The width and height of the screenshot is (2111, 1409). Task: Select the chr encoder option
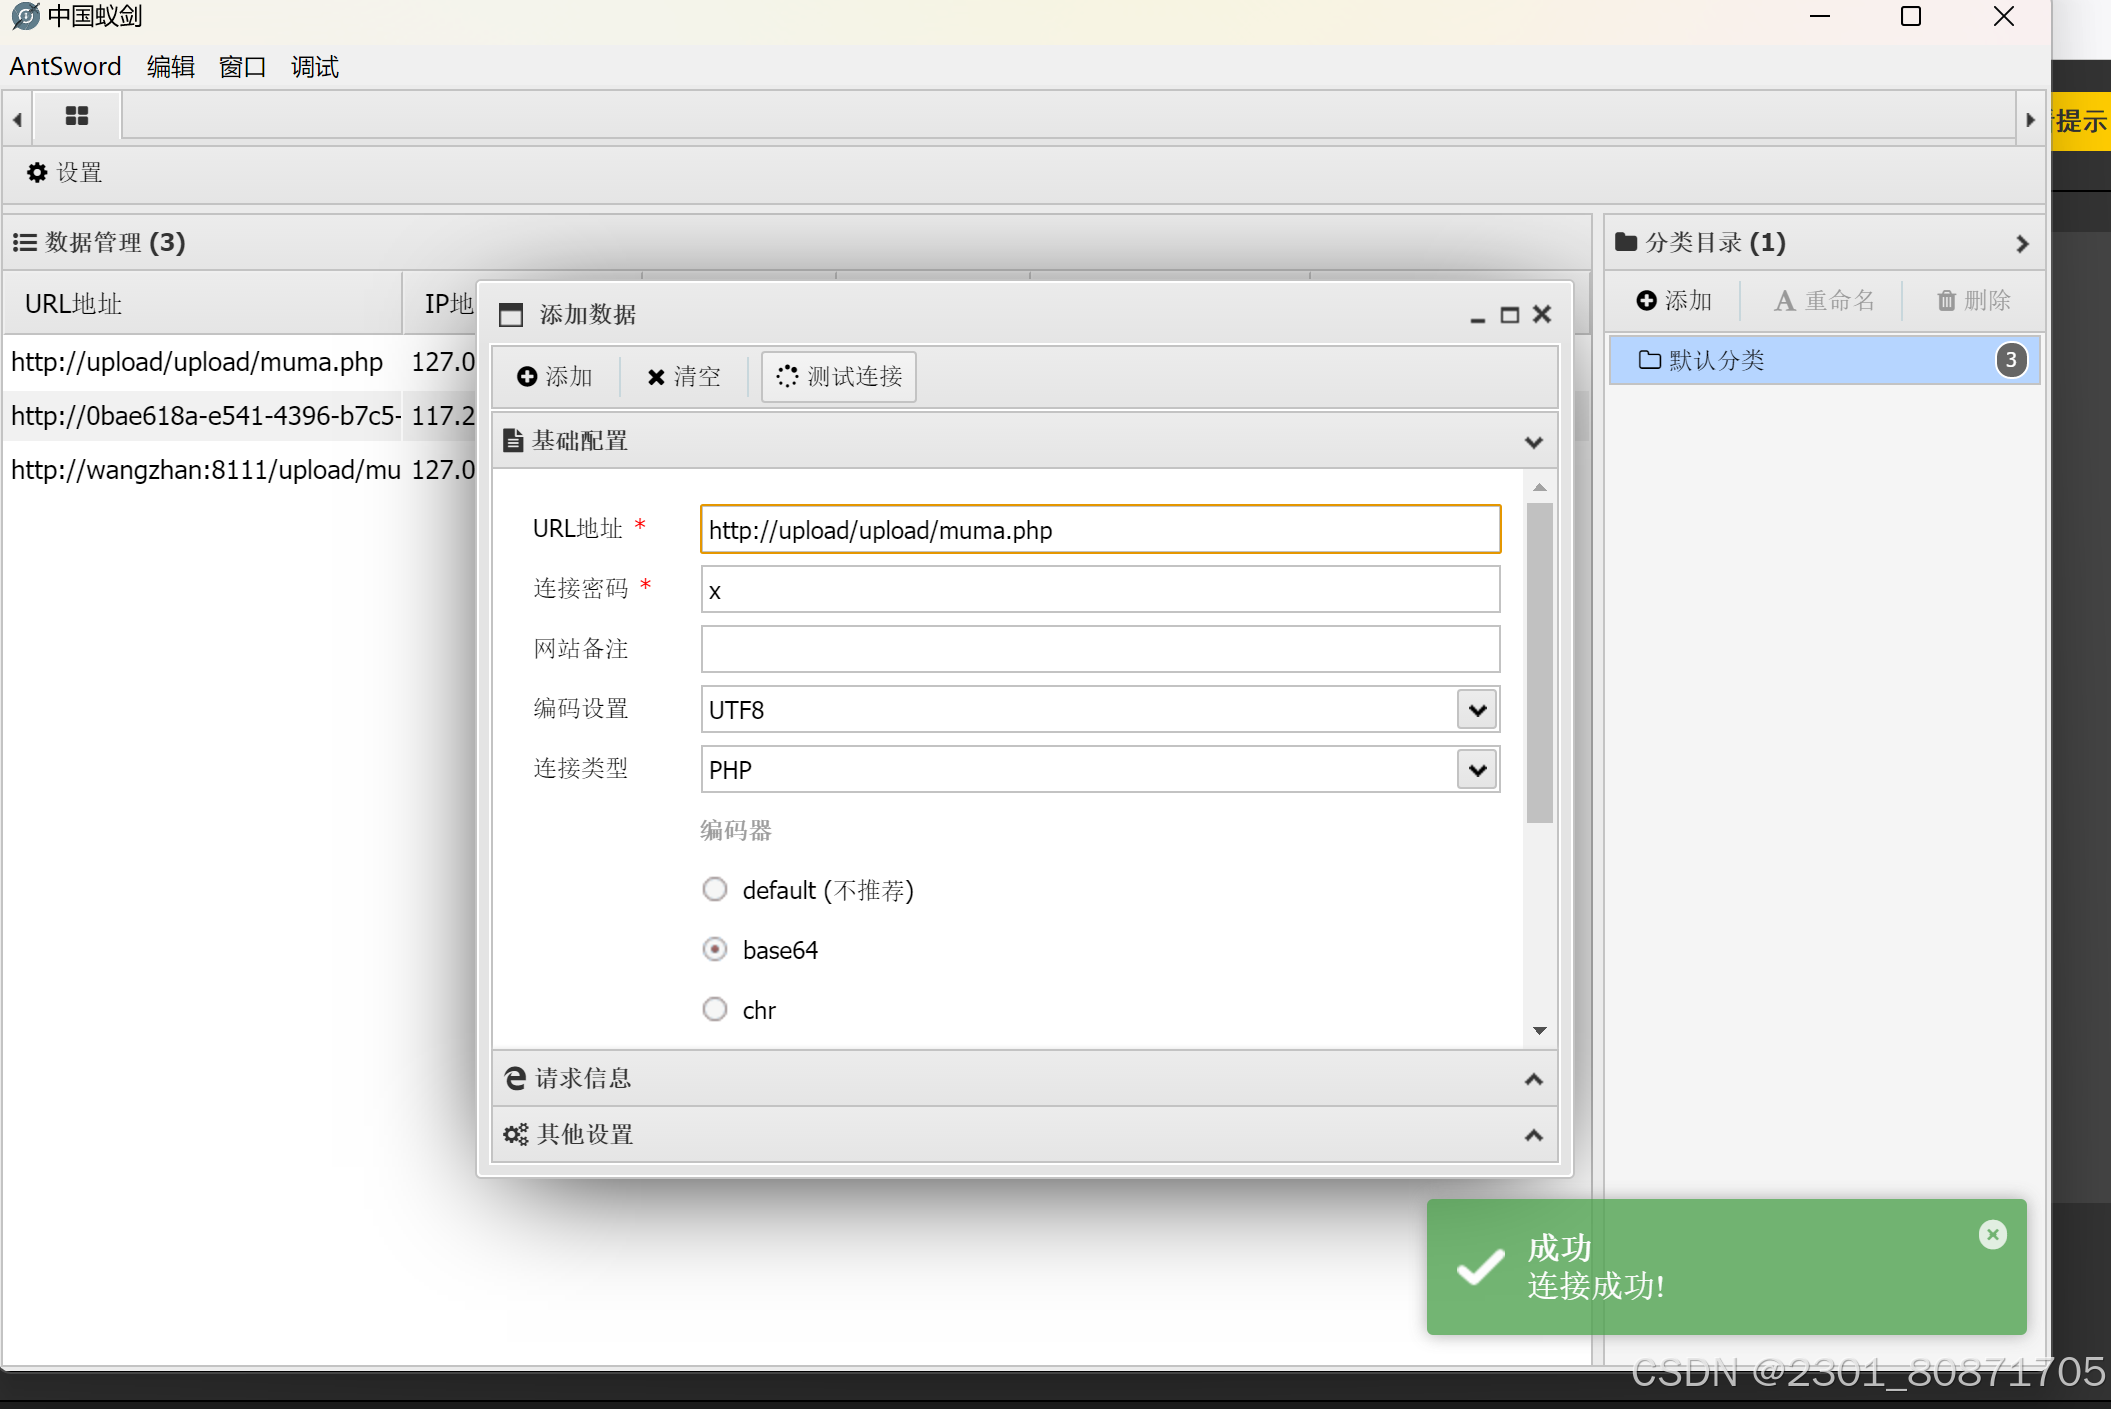(715, 1009)
